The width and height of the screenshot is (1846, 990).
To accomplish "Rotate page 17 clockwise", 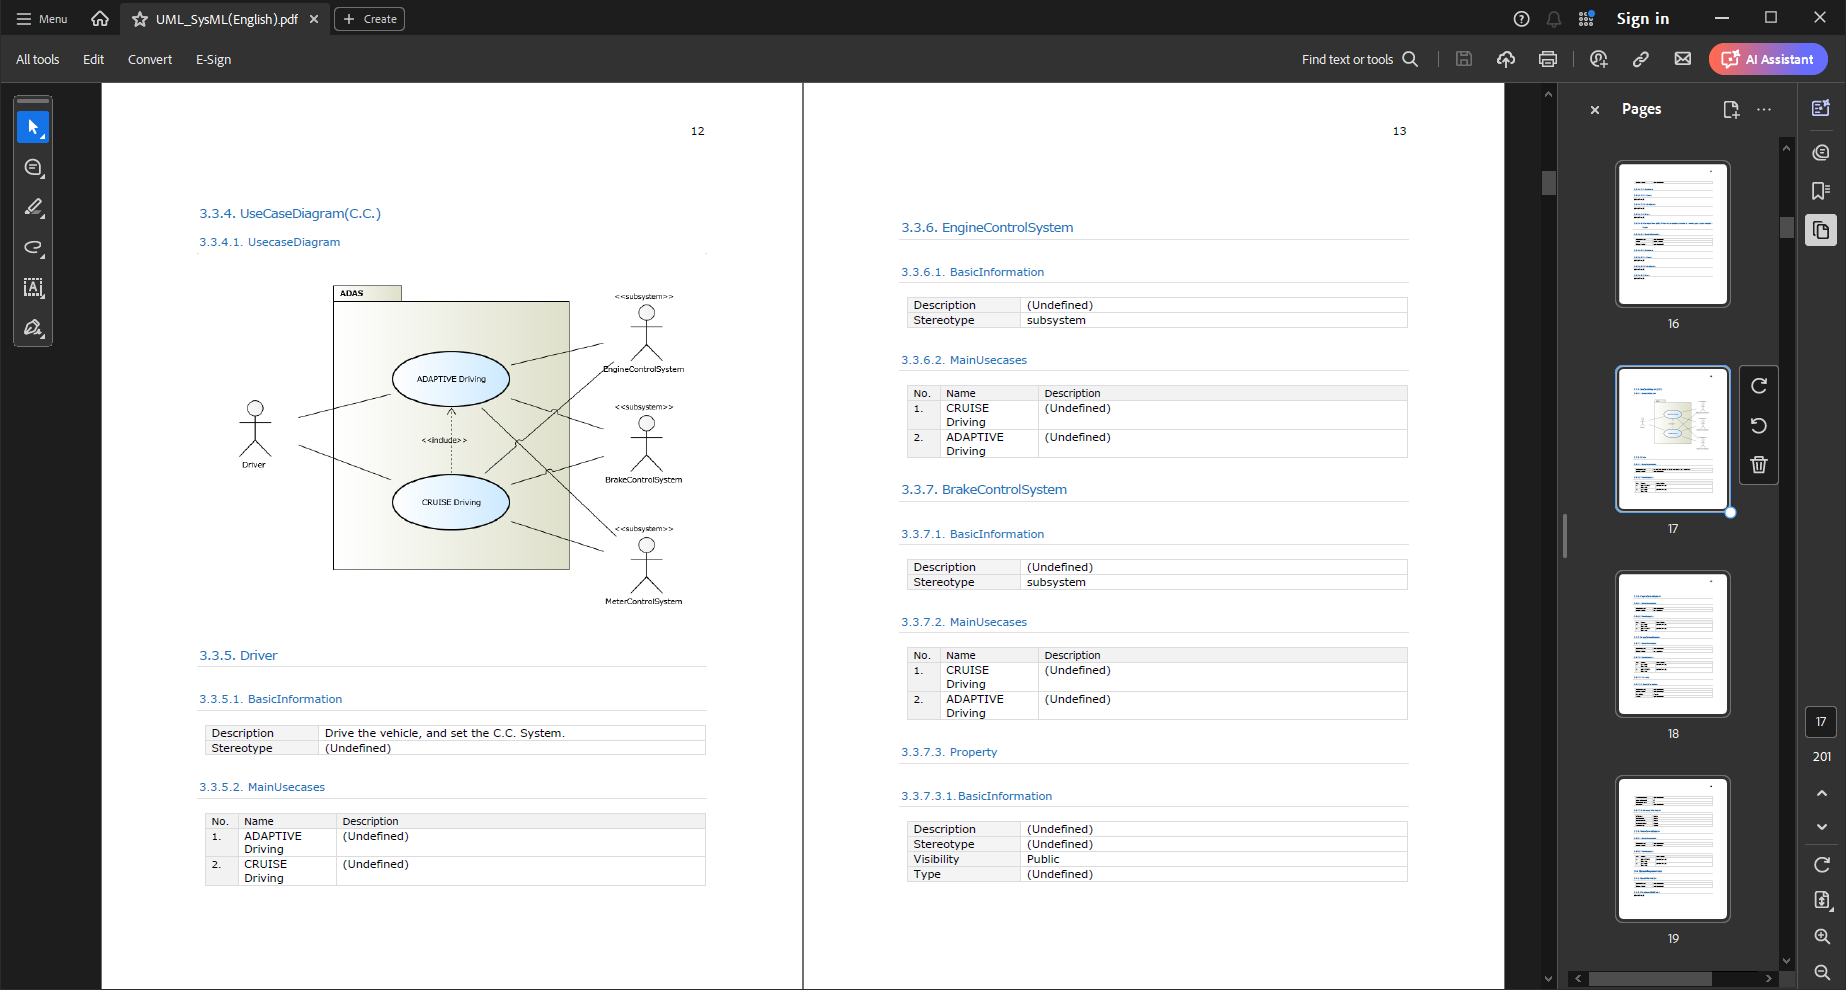I will click(1759, 386).
